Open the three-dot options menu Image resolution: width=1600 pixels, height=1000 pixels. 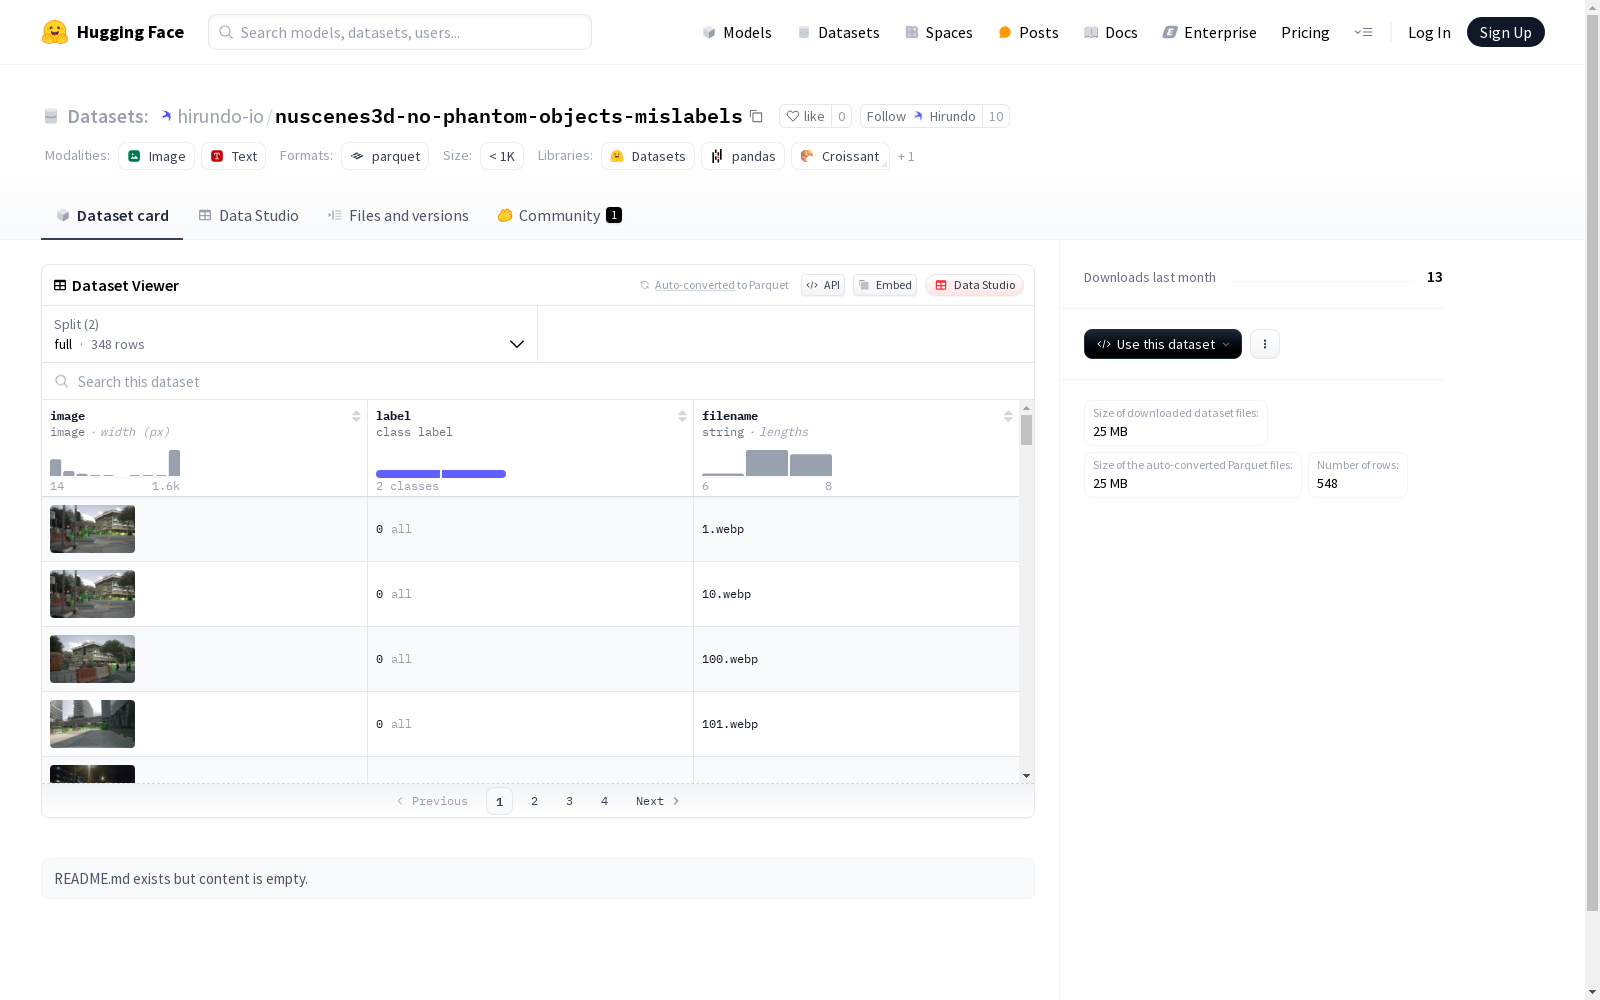click(1265, 344)
